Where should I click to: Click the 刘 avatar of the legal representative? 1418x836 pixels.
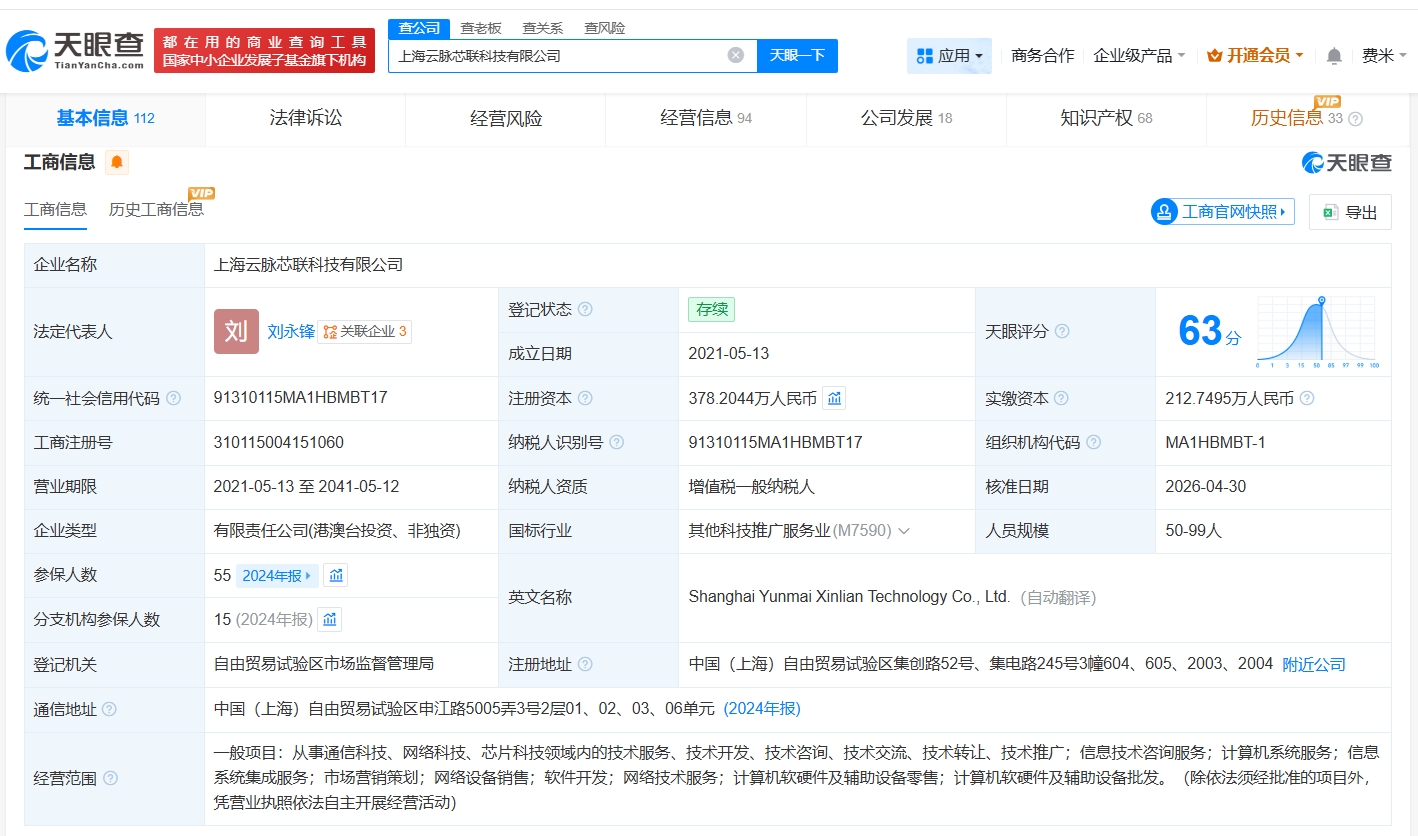(236, 331)
